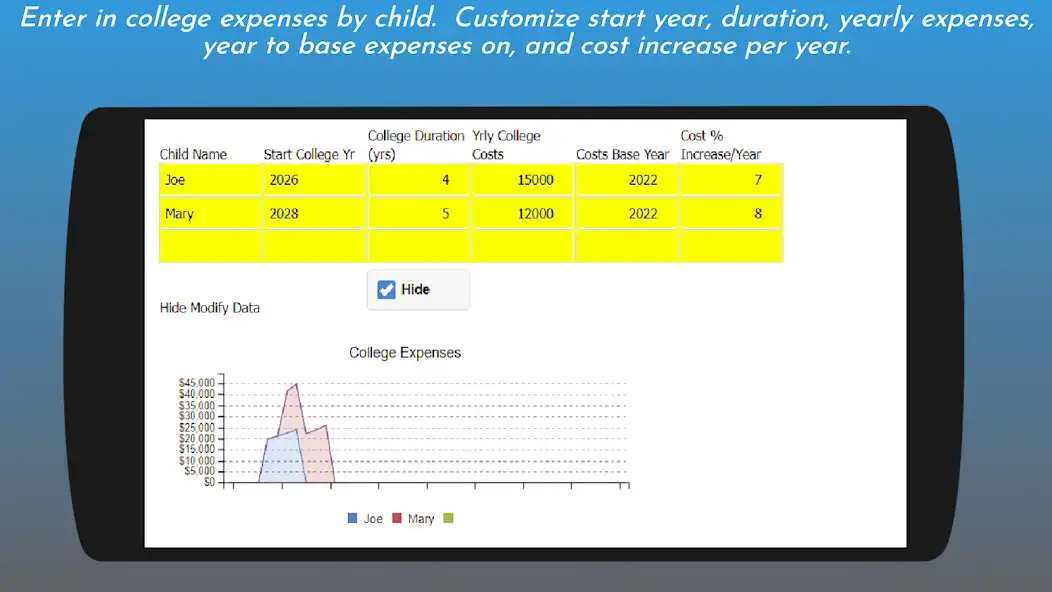
Task: Select the Hide Modify Data label
Action: pyautogui.click(x=209, y=308)
